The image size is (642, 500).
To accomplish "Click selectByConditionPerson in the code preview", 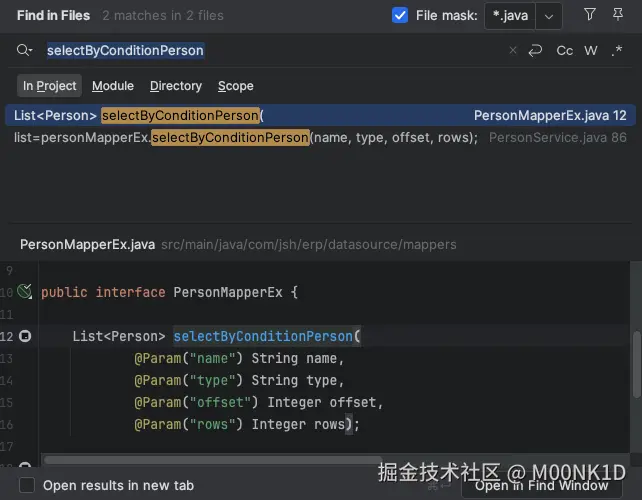I will pyautogui.click(x=263, y=336).
